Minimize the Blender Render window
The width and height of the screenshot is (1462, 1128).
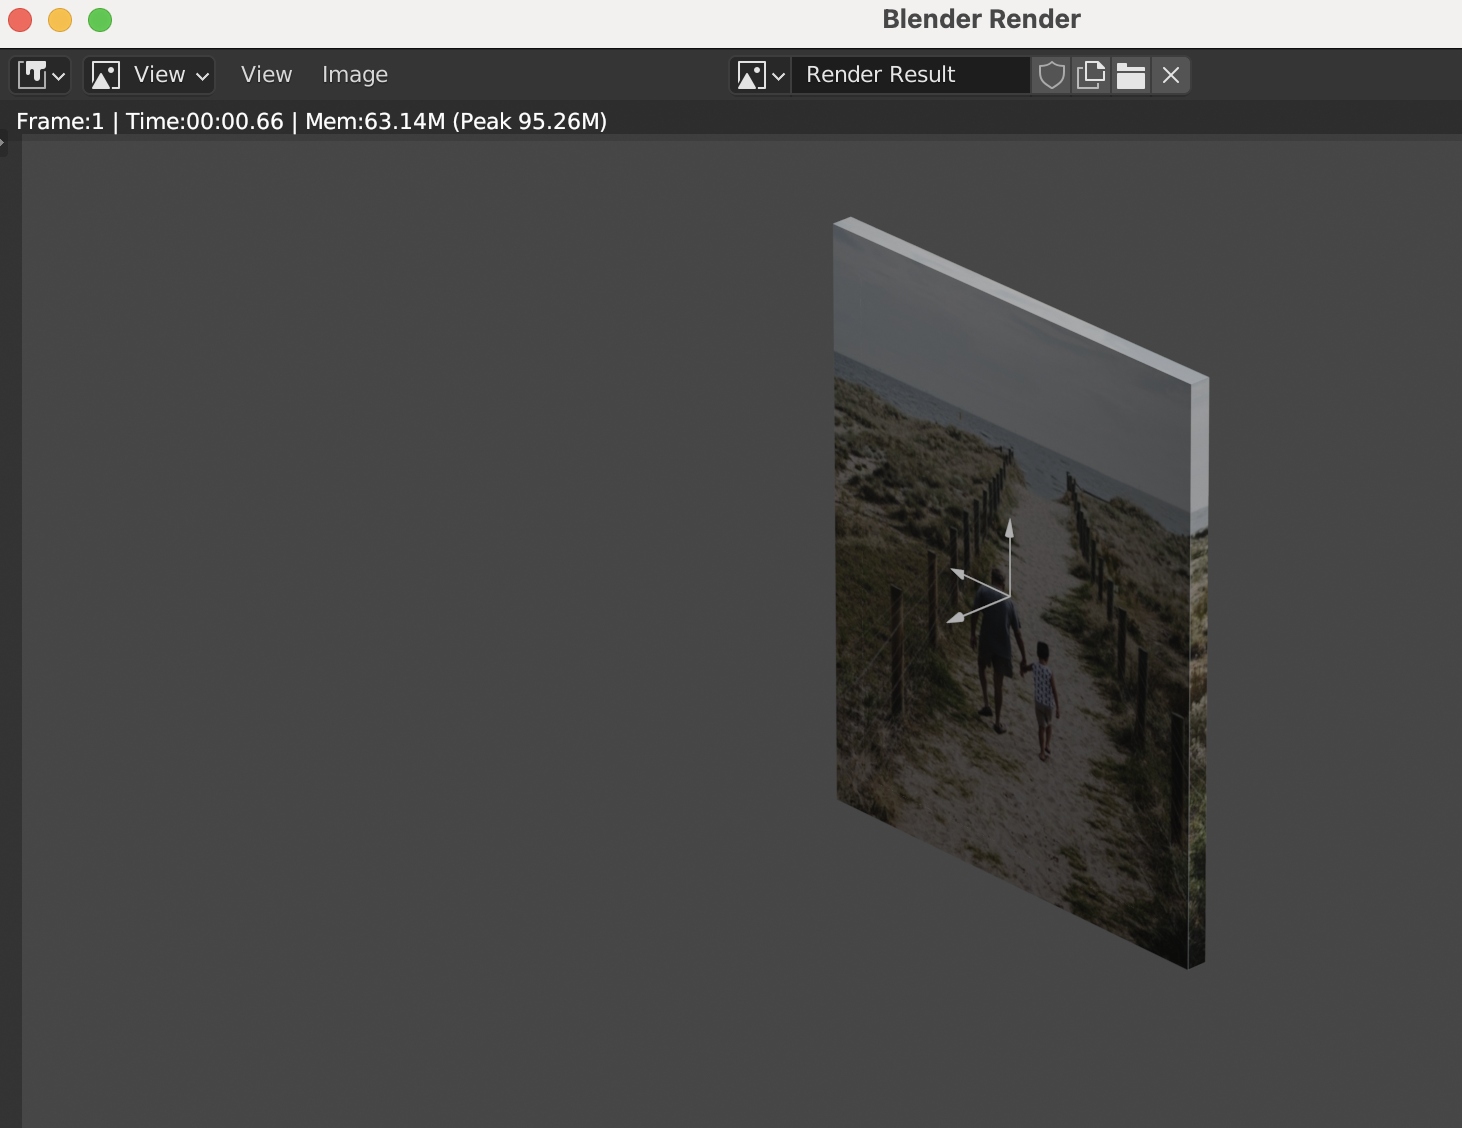[x=60, y=20]
